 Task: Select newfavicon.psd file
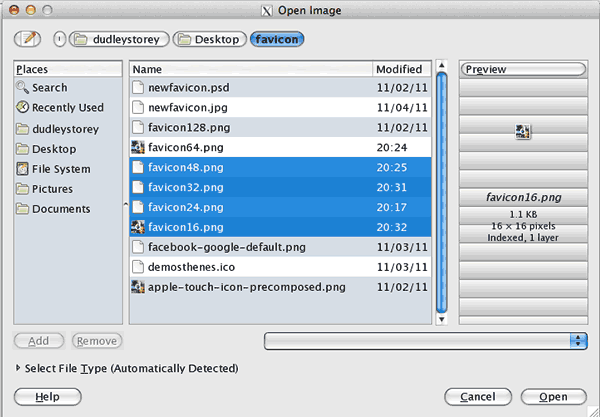click(x=280, y=88)
